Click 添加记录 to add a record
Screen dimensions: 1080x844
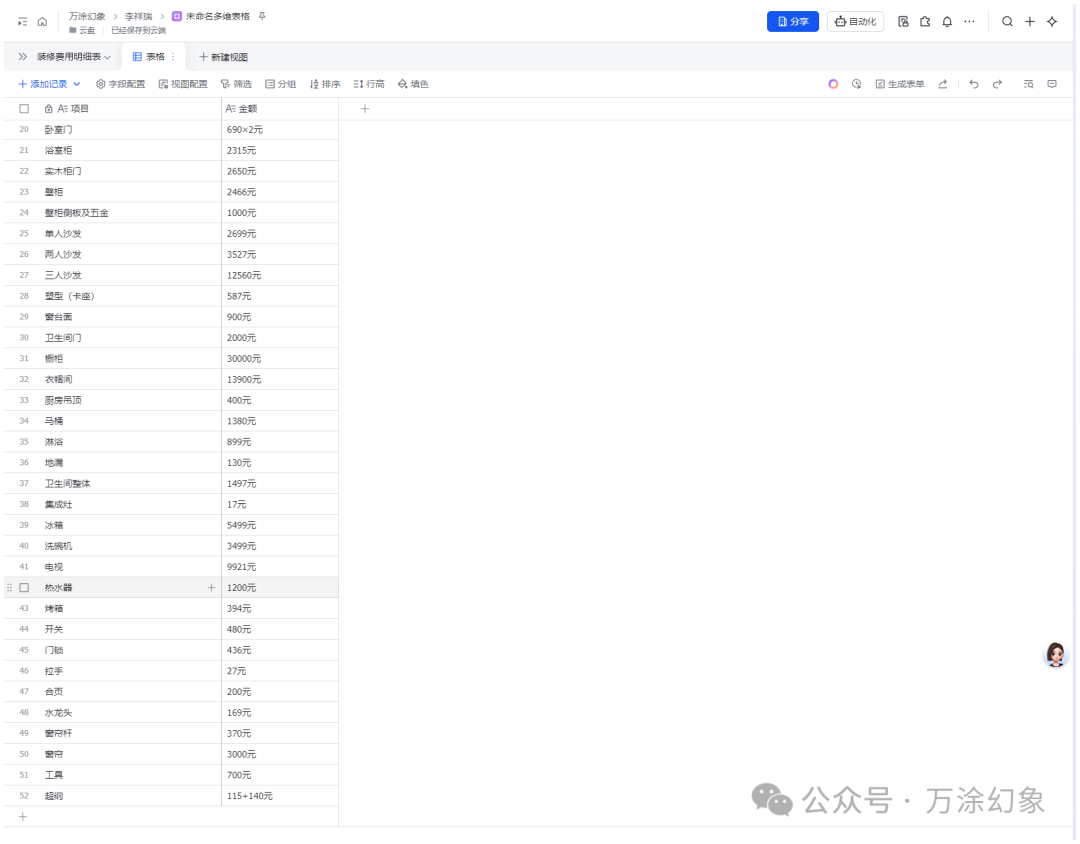pos(43,84)
